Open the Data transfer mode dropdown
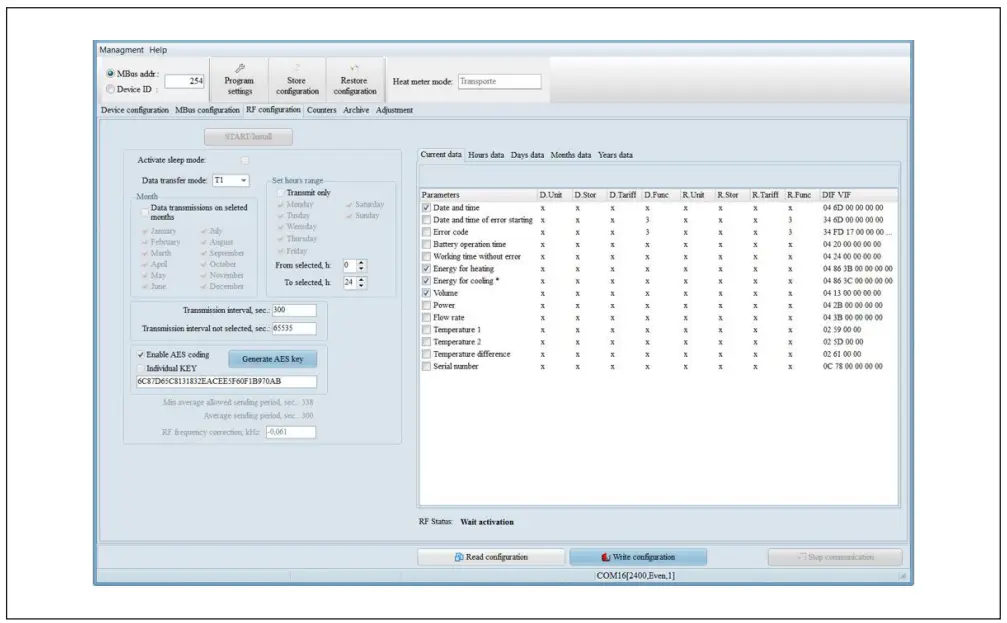 coord(244,181)
